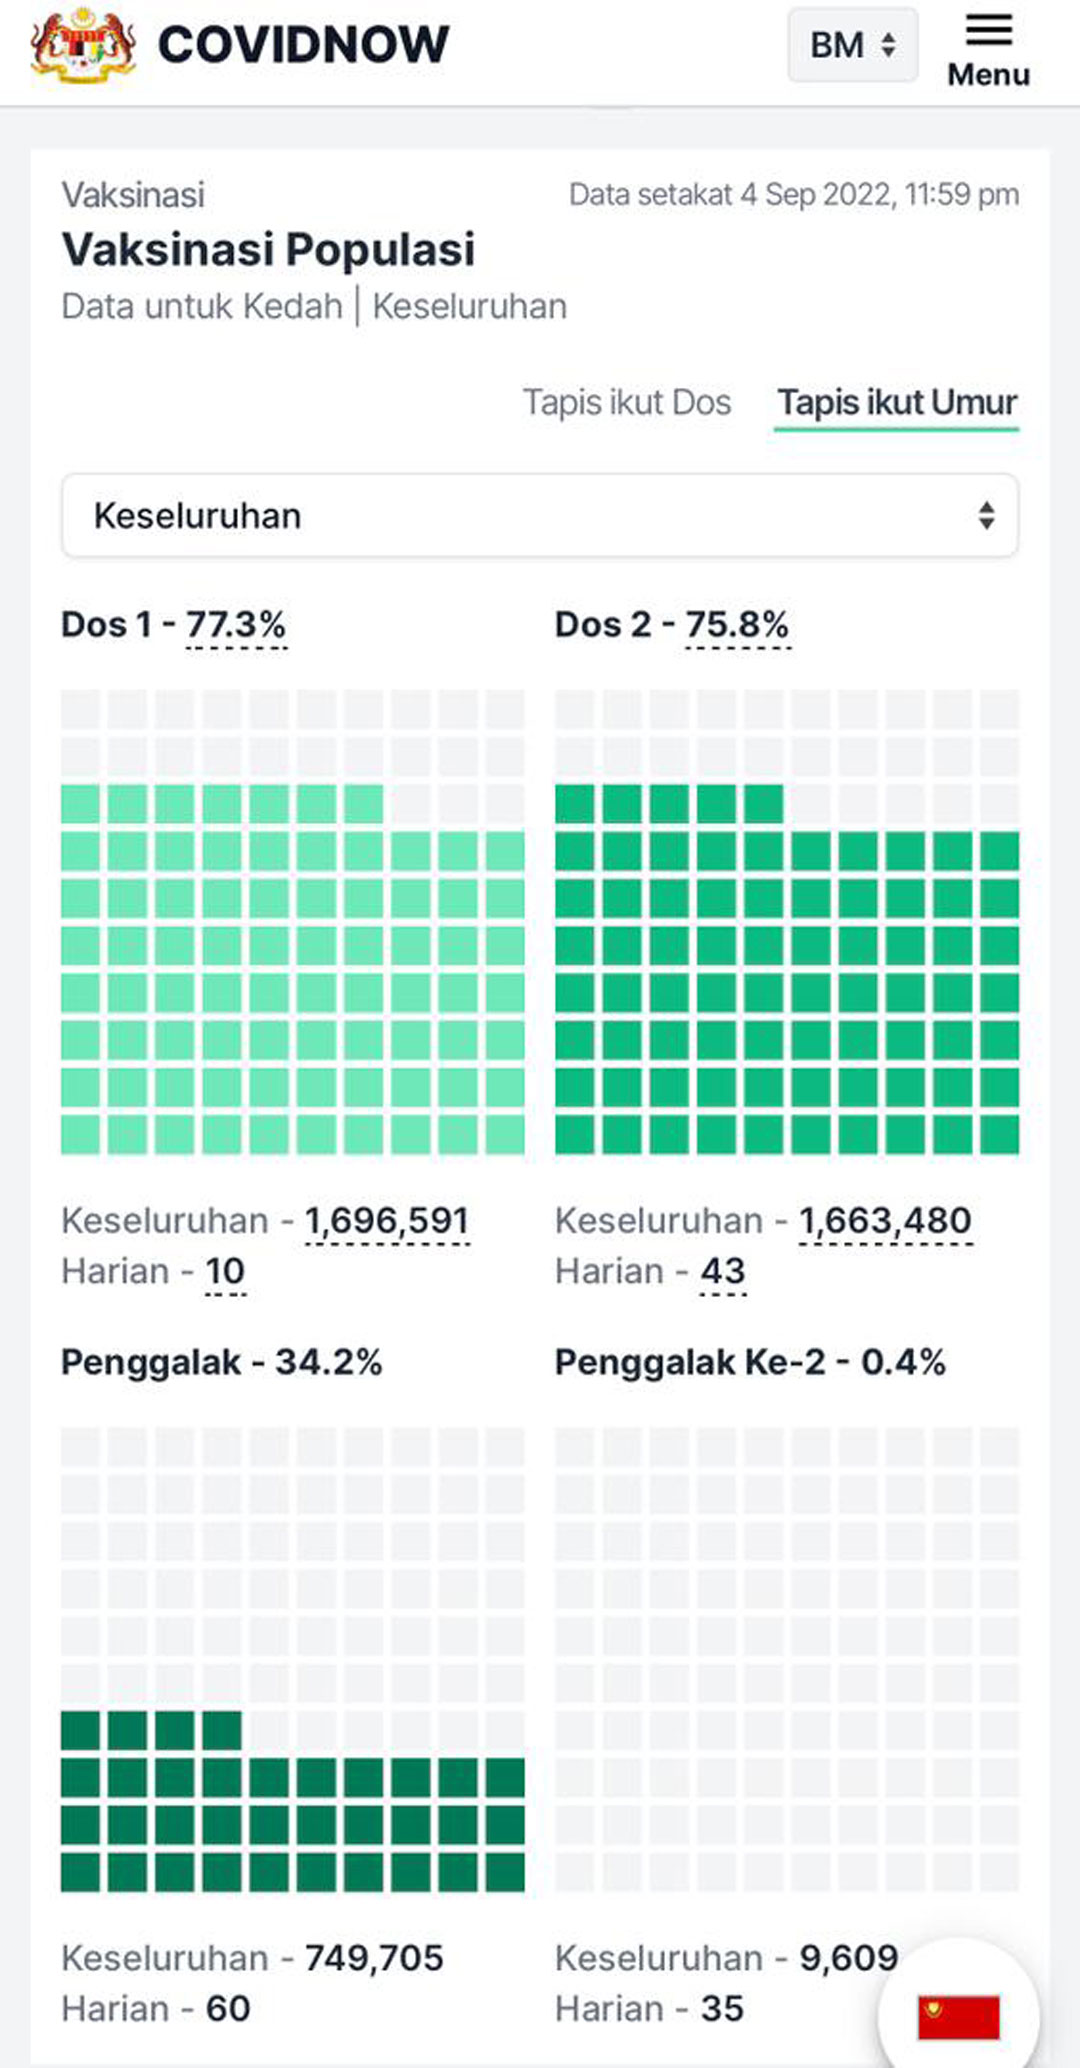This screenshot has height=2068, width=1080.
Task: Click the Penggalak Ke-2 empty waffle chart
Action: (787, 1660)
